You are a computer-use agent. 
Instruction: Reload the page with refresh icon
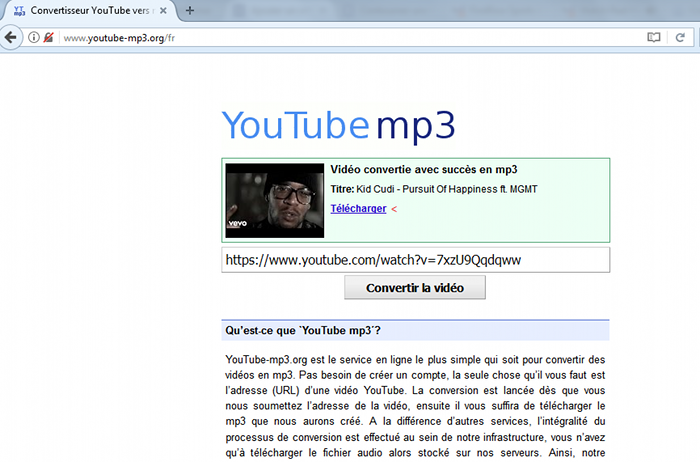point(680,37)
